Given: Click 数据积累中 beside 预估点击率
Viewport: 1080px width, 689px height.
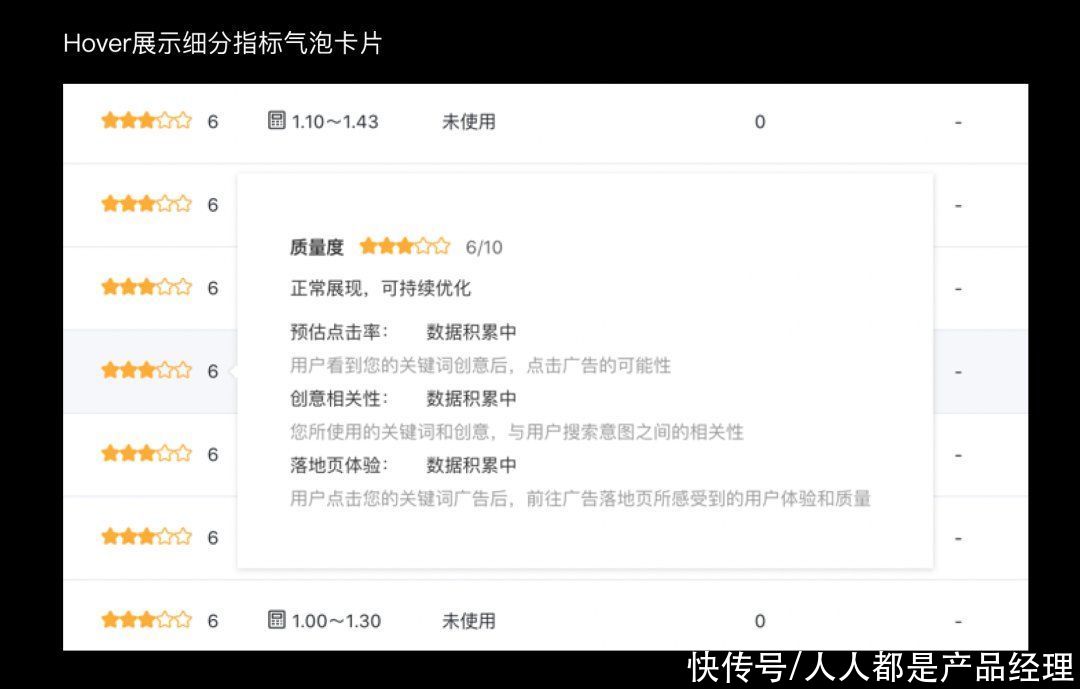Looking at the screenshot, I should coord(471,332).
